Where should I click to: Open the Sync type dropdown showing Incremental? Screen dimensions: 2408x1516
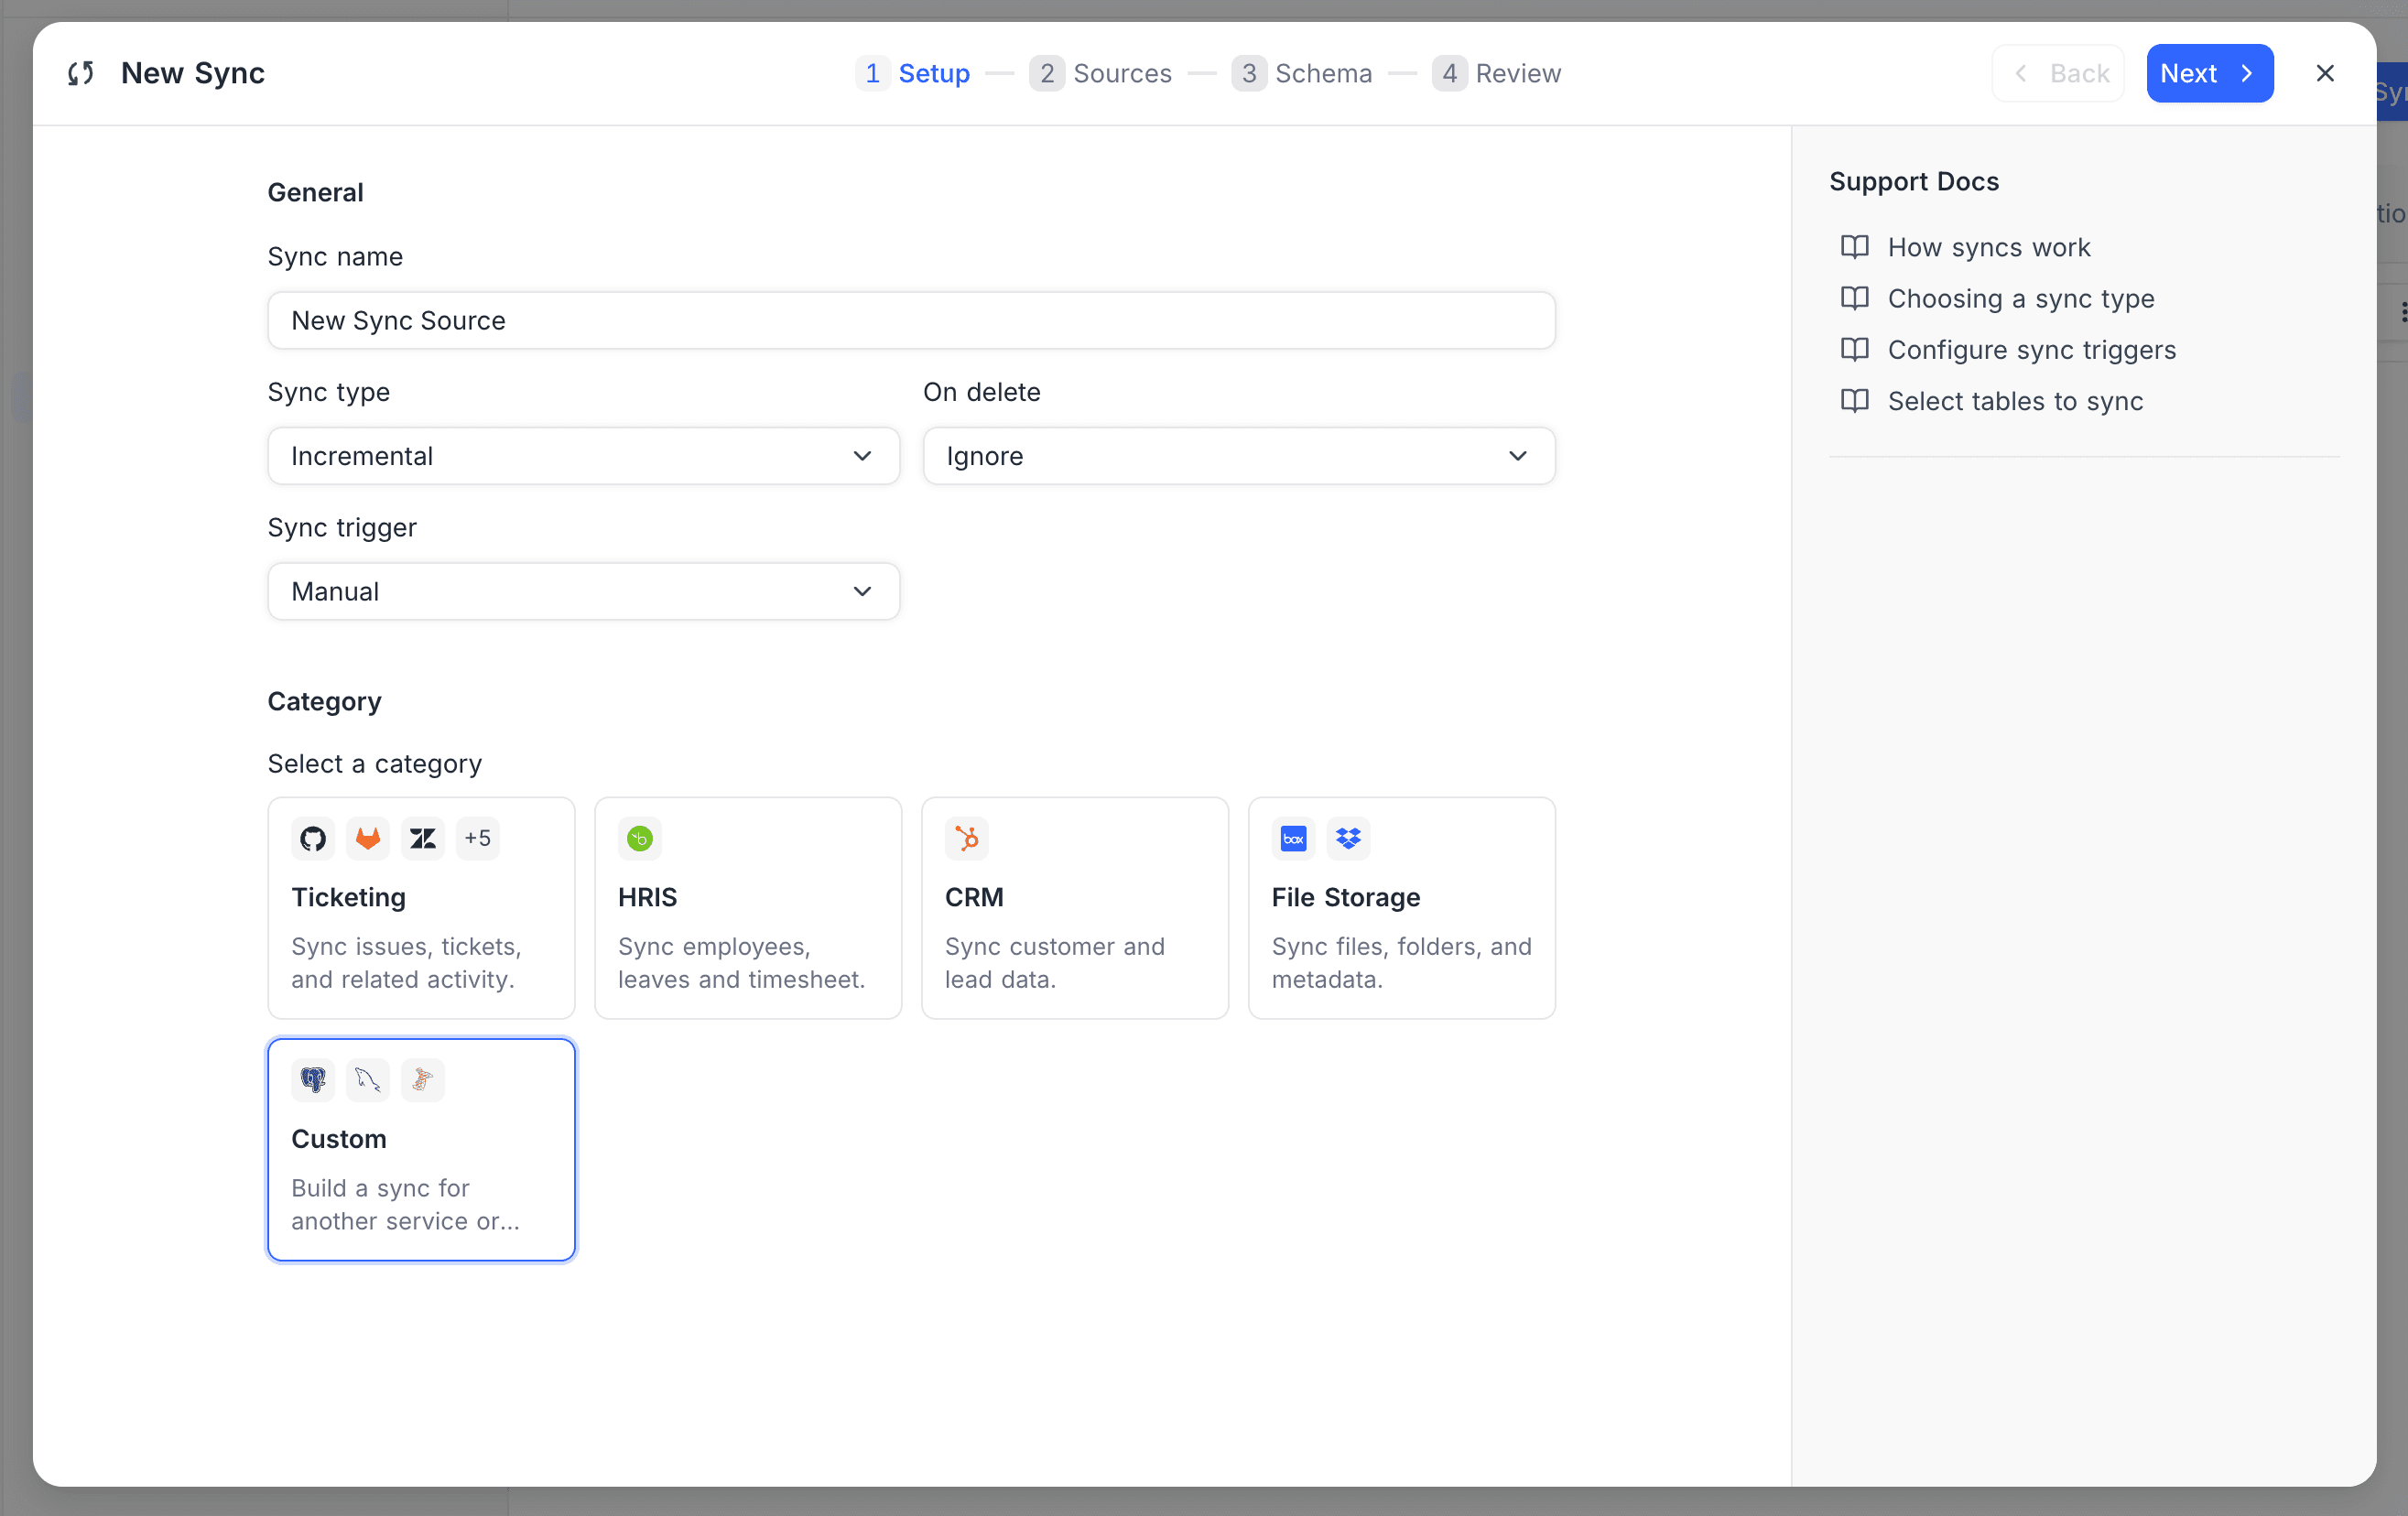click(584, 456)
